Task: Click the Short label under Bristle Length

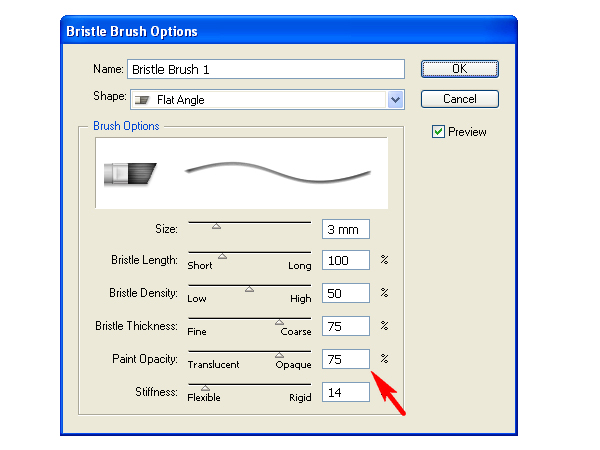Action: (x=200, y=266)
